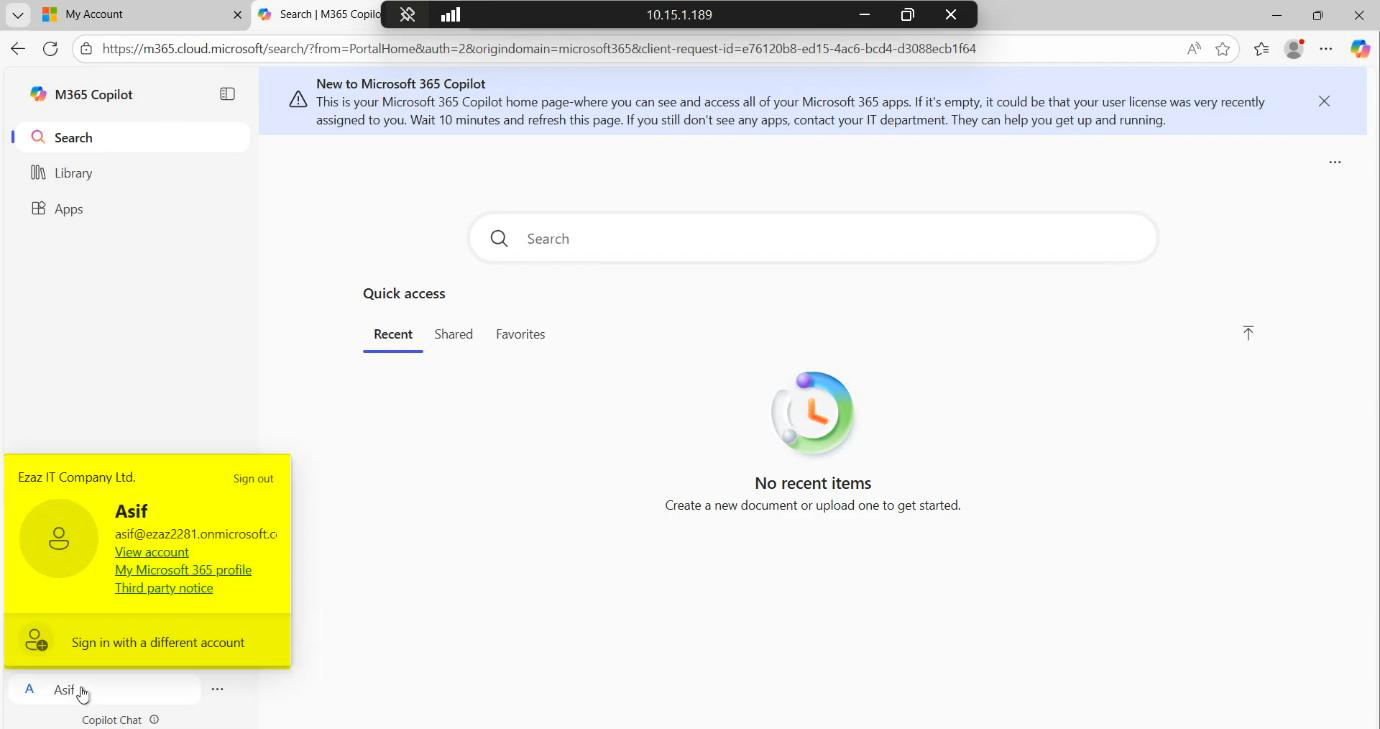The height and width of the screenshot is (729, 1380).
Task: Open Search in the left sidebar
Action: pos(132,138)
